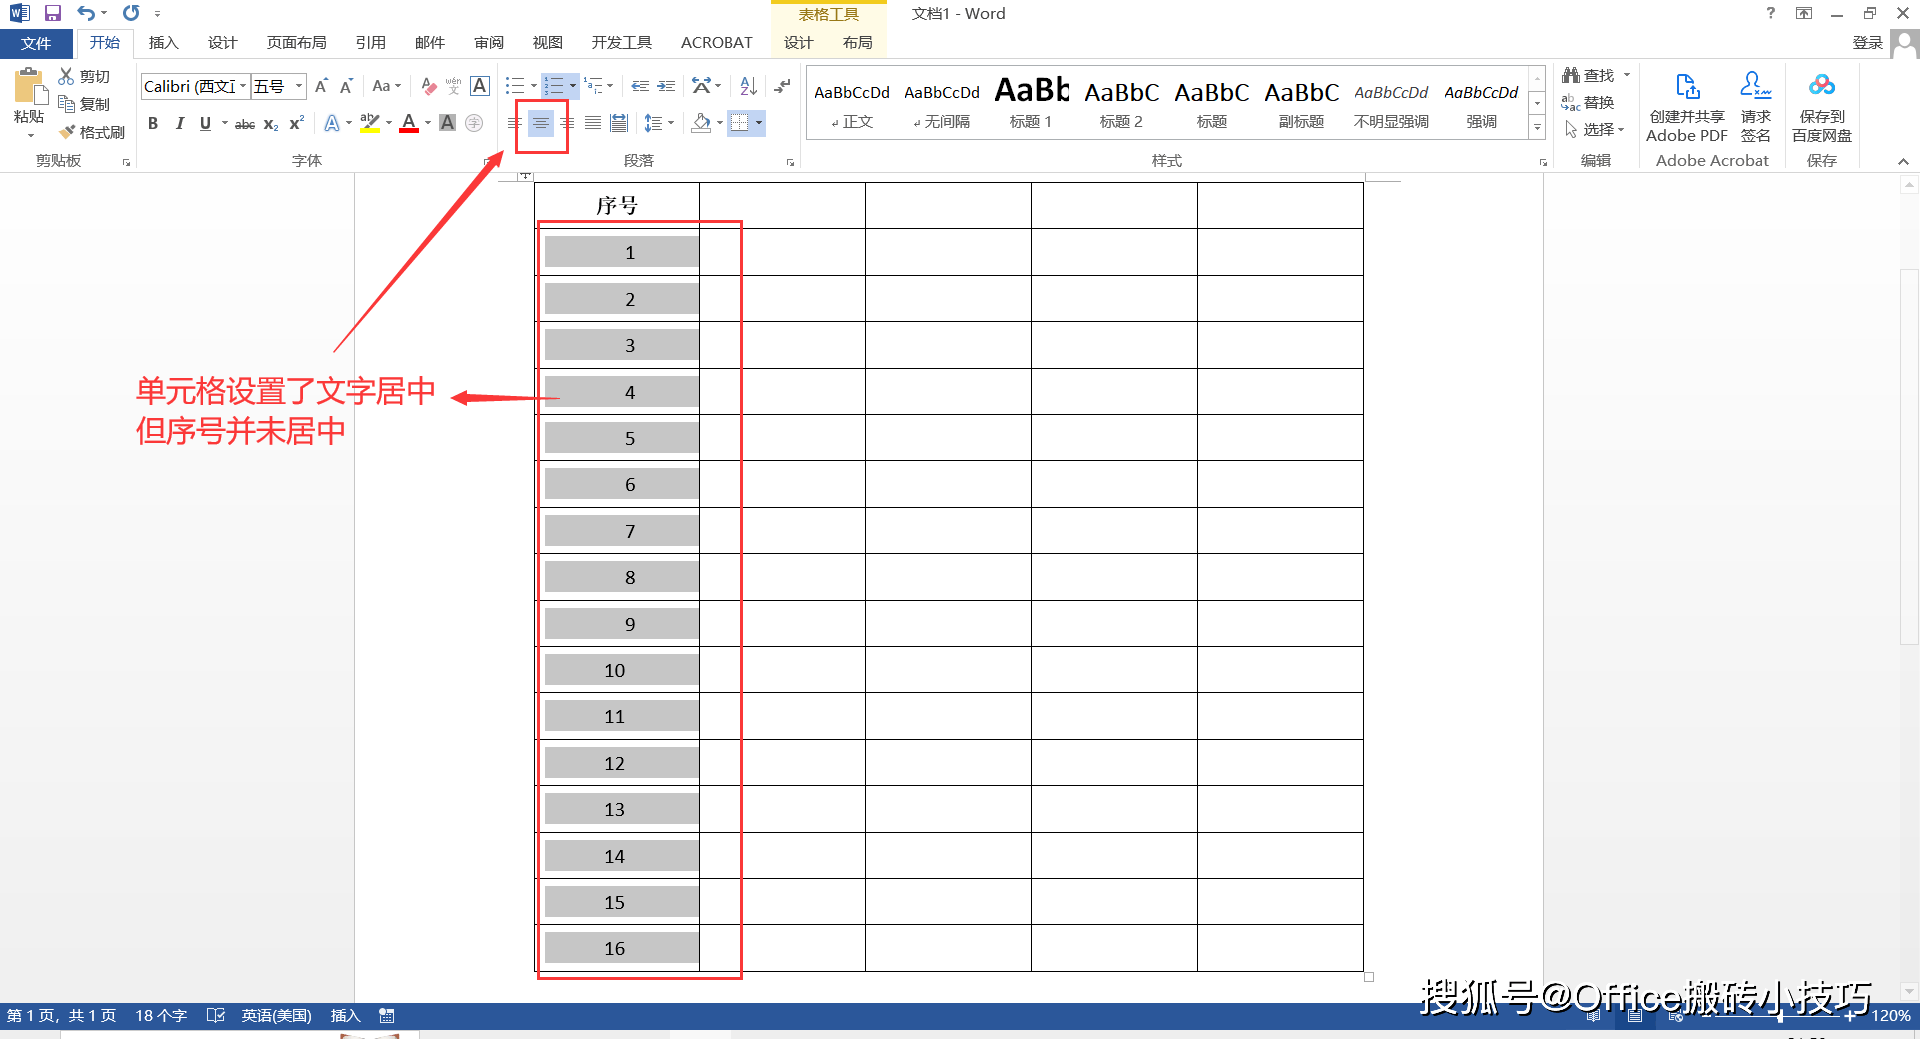
Task: Click the Copy (复制) button
Action: (x=84, y=104)
